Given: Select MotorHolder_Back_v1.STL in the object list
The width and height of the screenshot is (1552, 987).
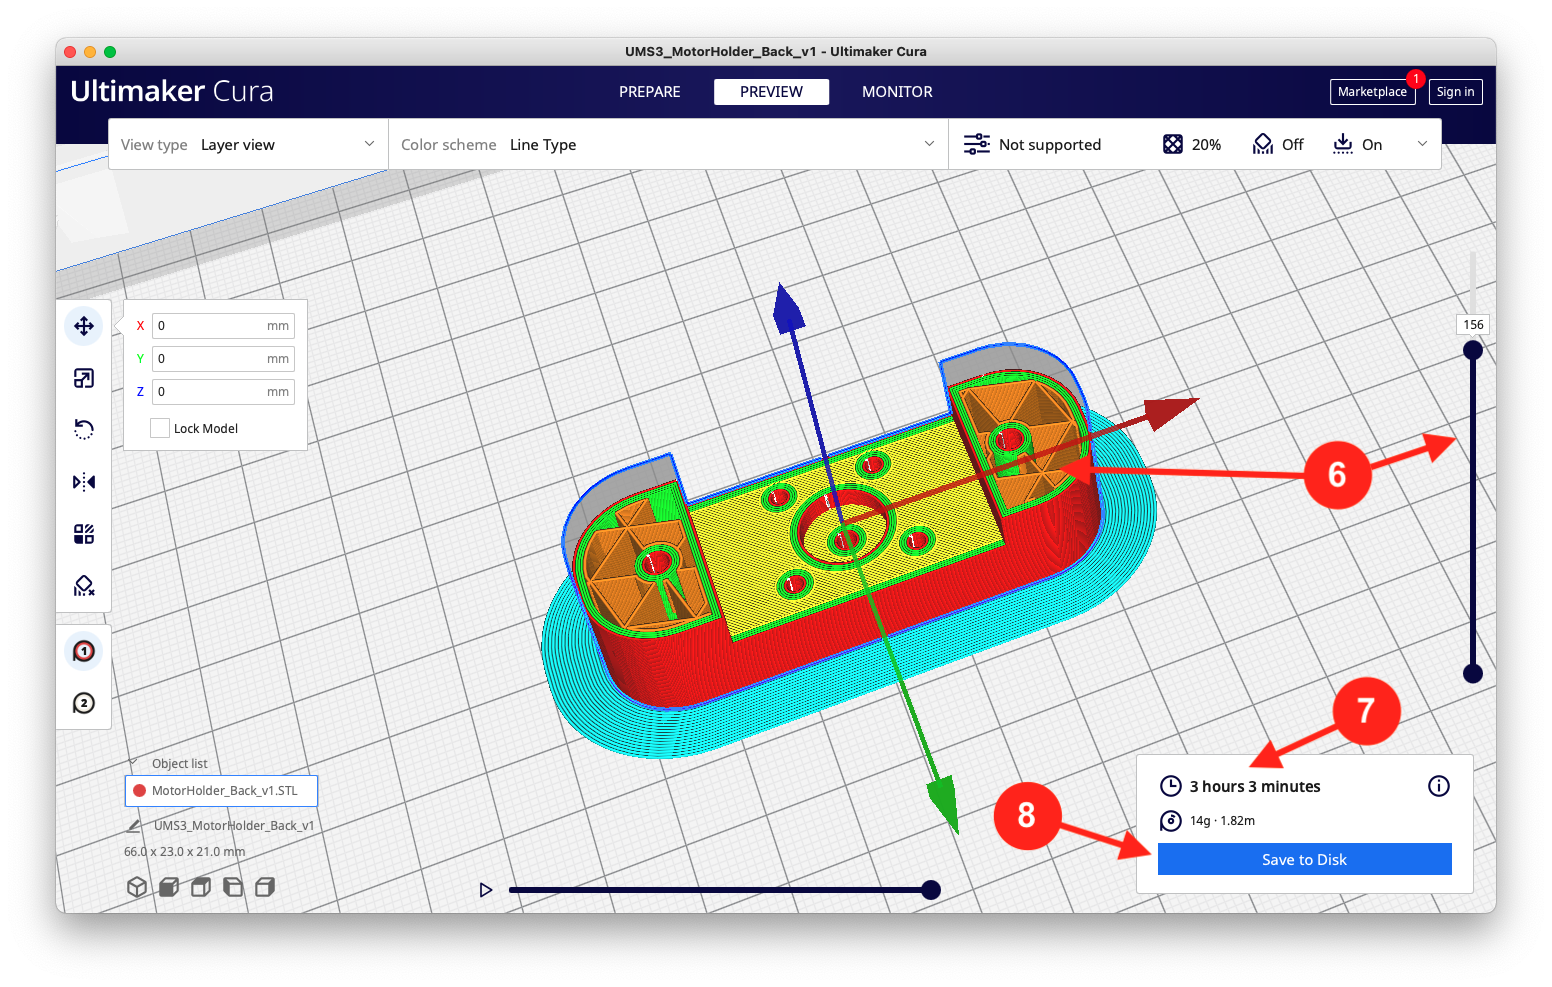Looking at the screenshot, I should 221,790.
